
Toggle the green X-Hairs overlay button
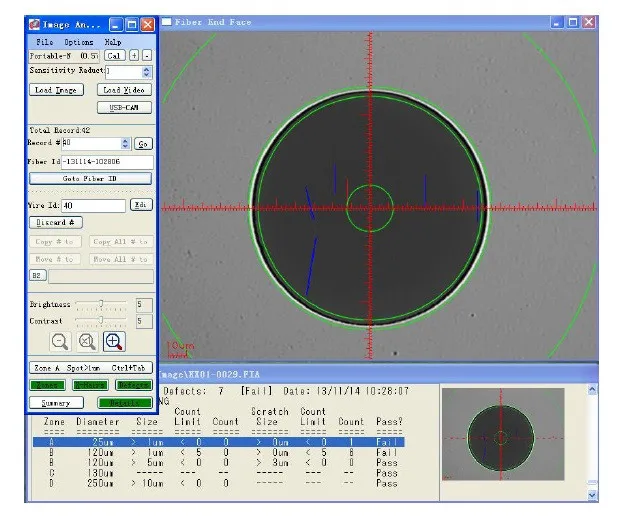90,384
